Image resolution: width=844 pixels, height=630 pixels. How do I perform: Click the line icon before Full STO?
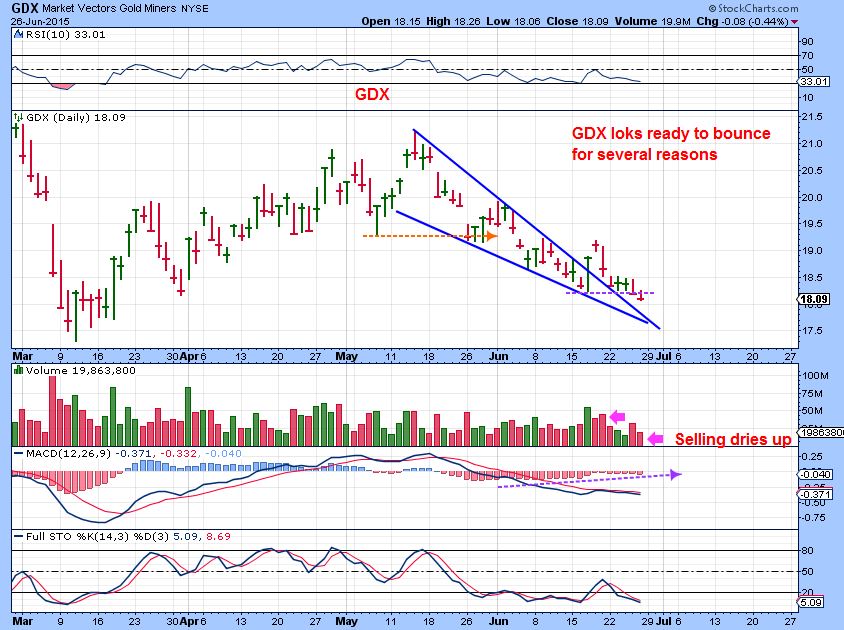(x=18, y=536)
